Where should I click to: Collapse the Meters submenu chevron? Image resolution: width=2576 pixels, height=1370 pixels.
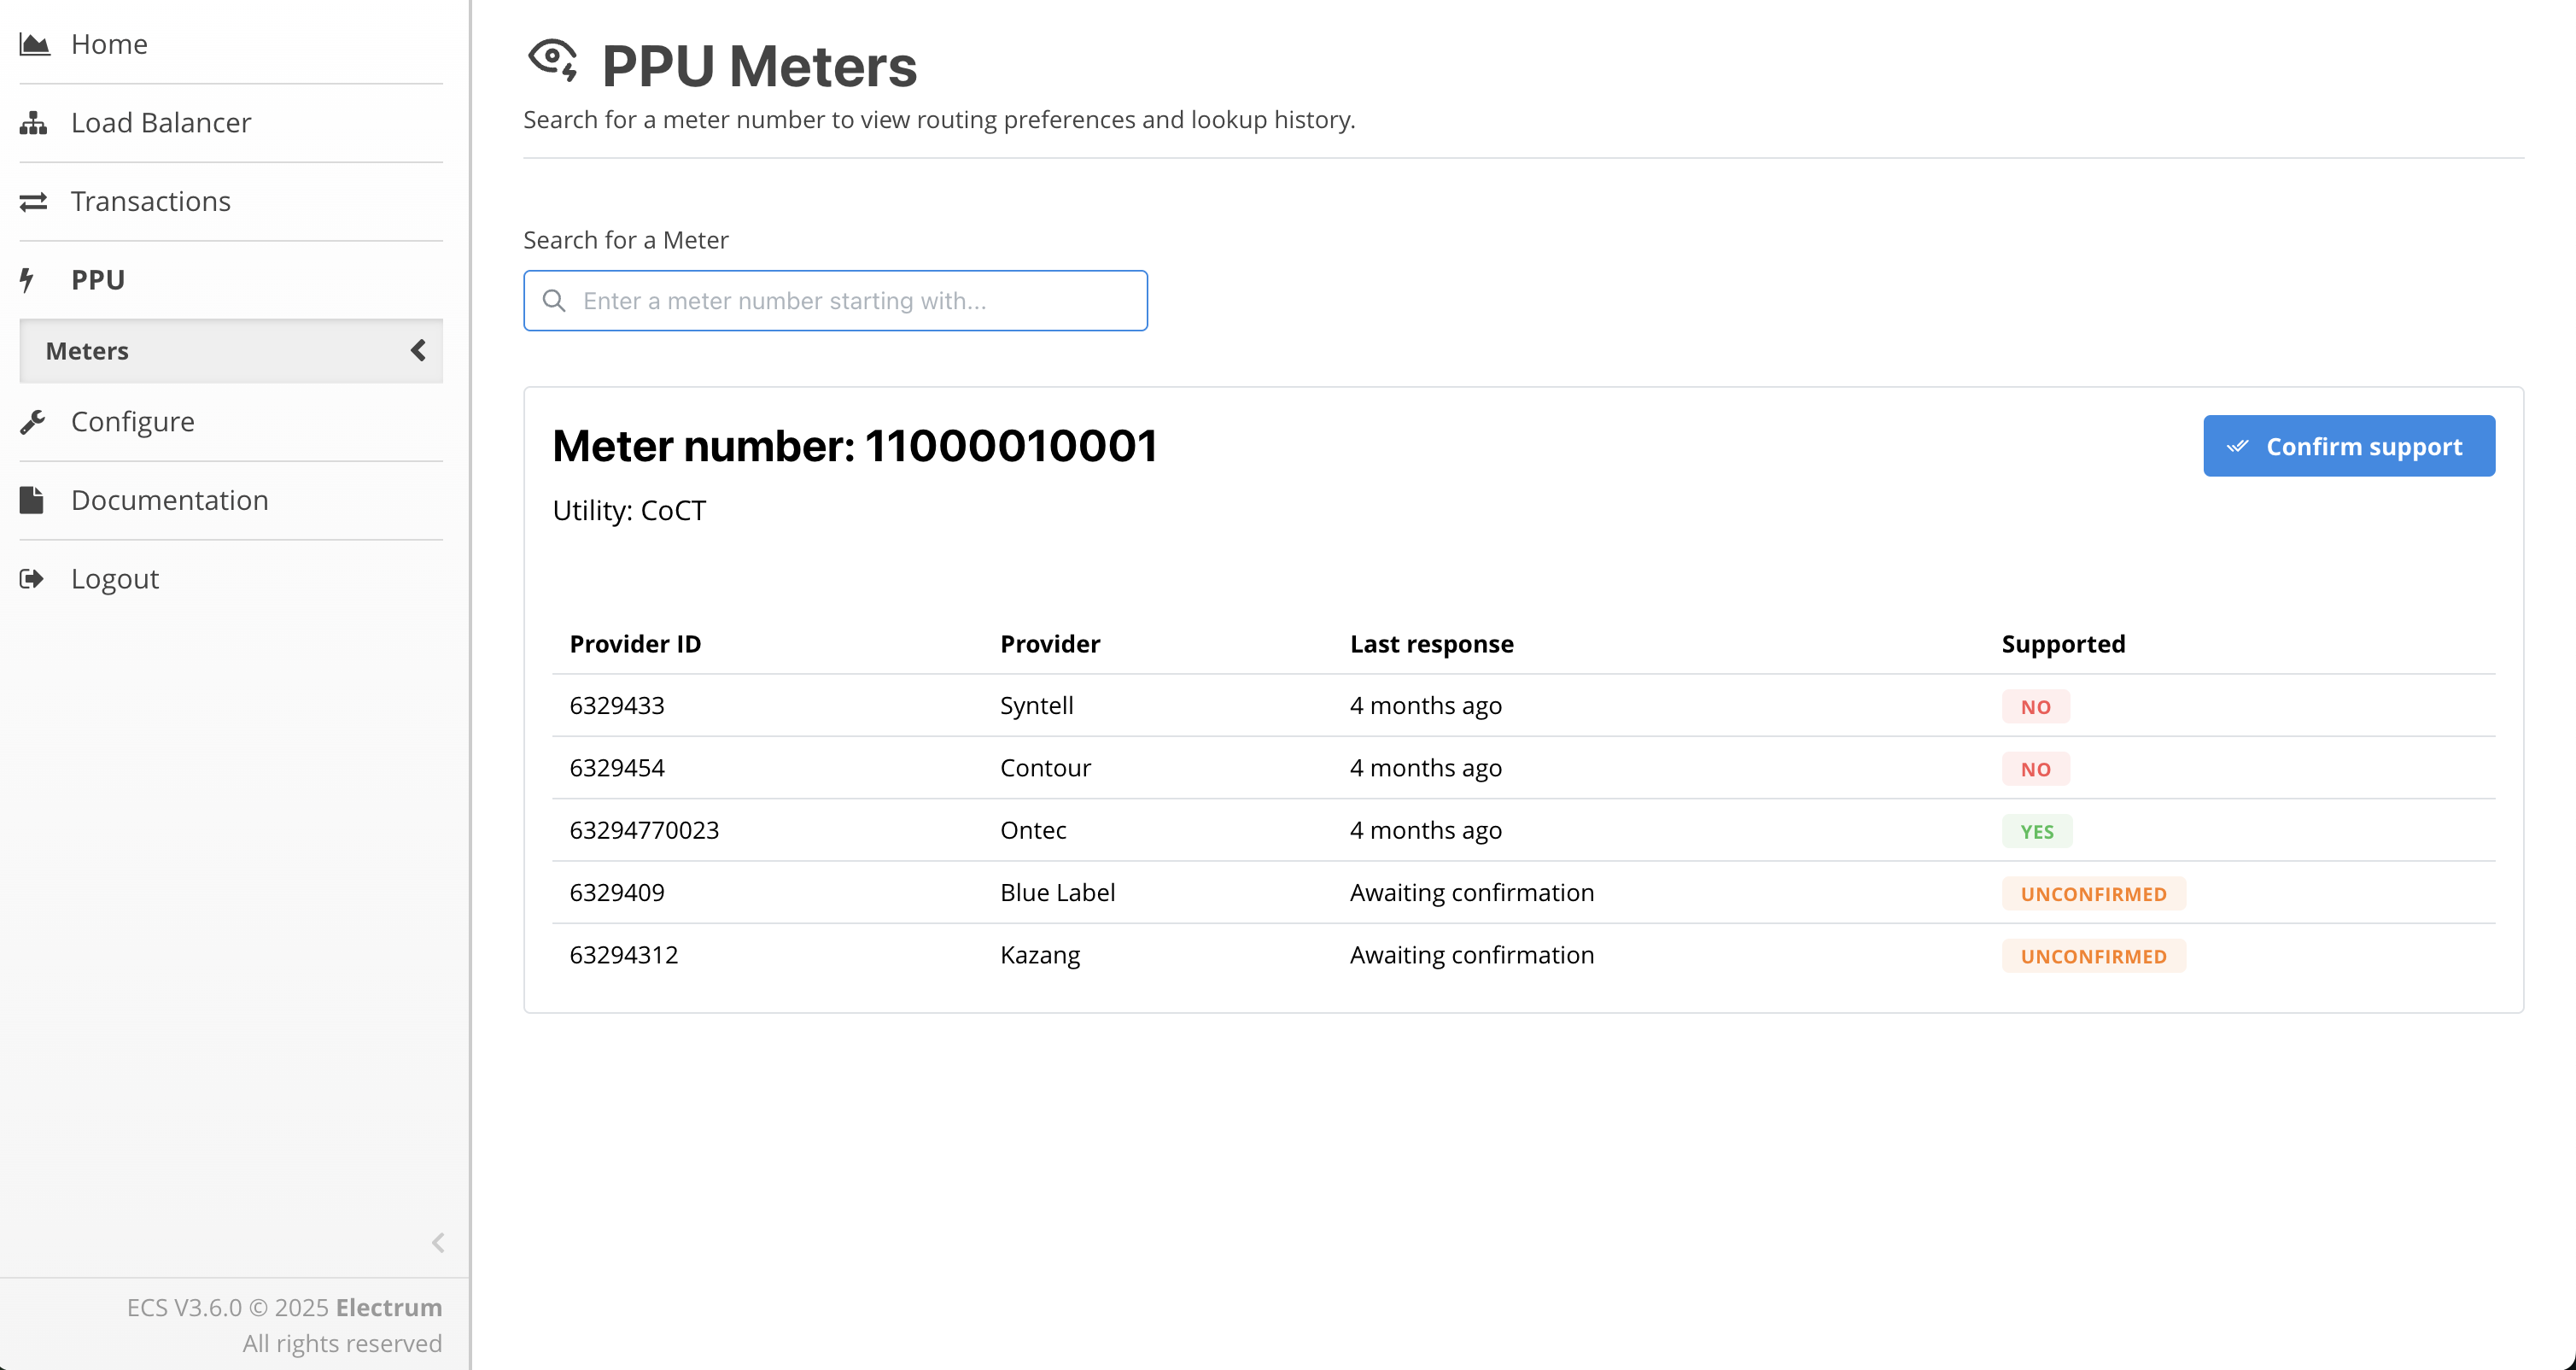tap(418, 351)
